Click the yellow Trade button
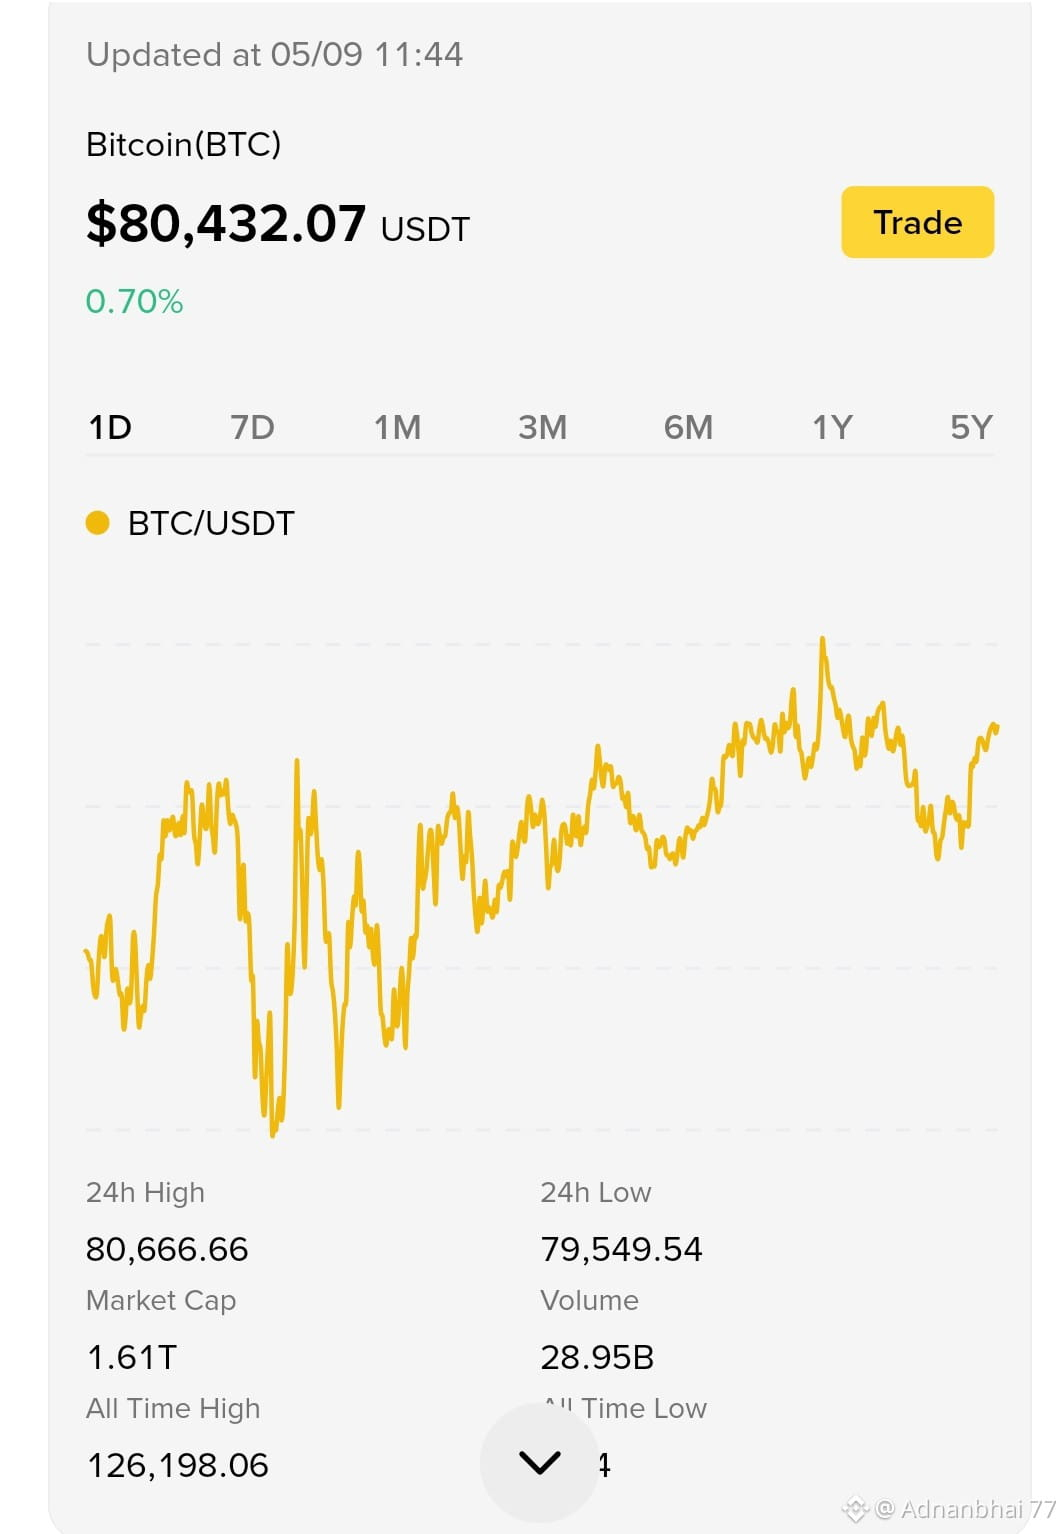Viewport: 1064px width, 1534px height. tap(917, 222)
